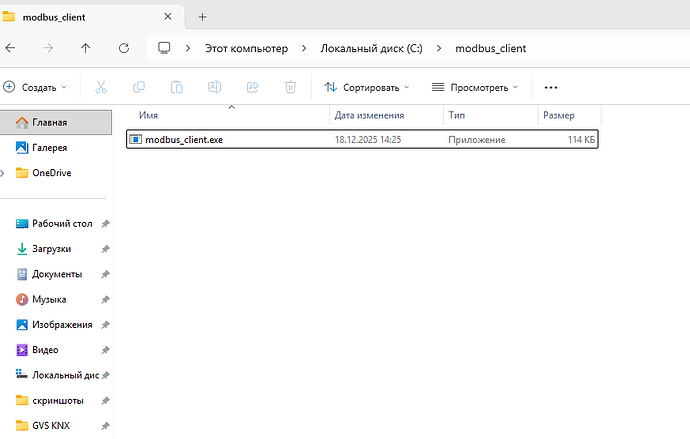690x439 pixels.
Task: Click the Delete trash bin icon
Action: click(x=290, y=87)
